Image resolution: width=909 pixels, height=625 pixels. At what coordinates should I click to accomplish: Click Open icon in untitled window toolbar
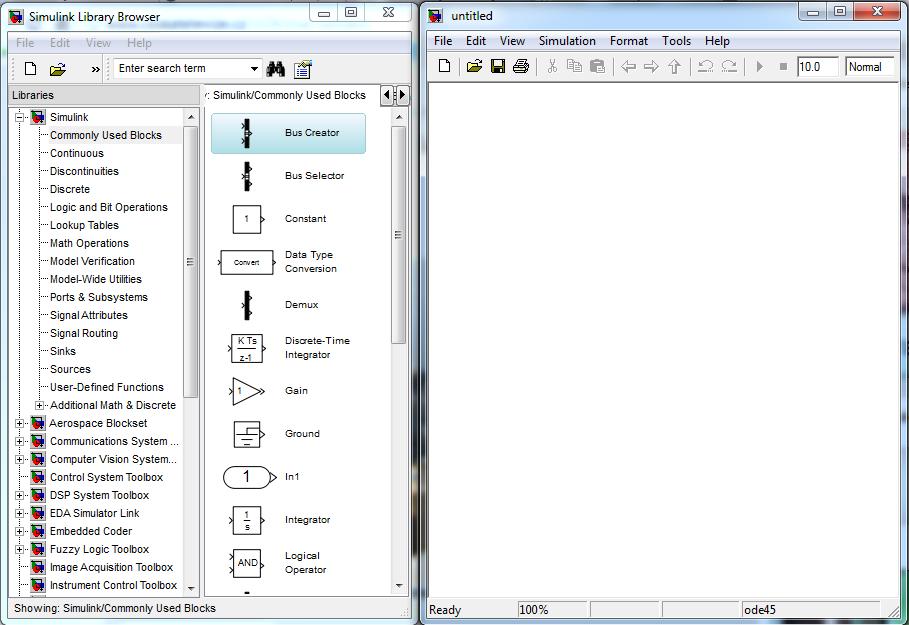(474, 66)
